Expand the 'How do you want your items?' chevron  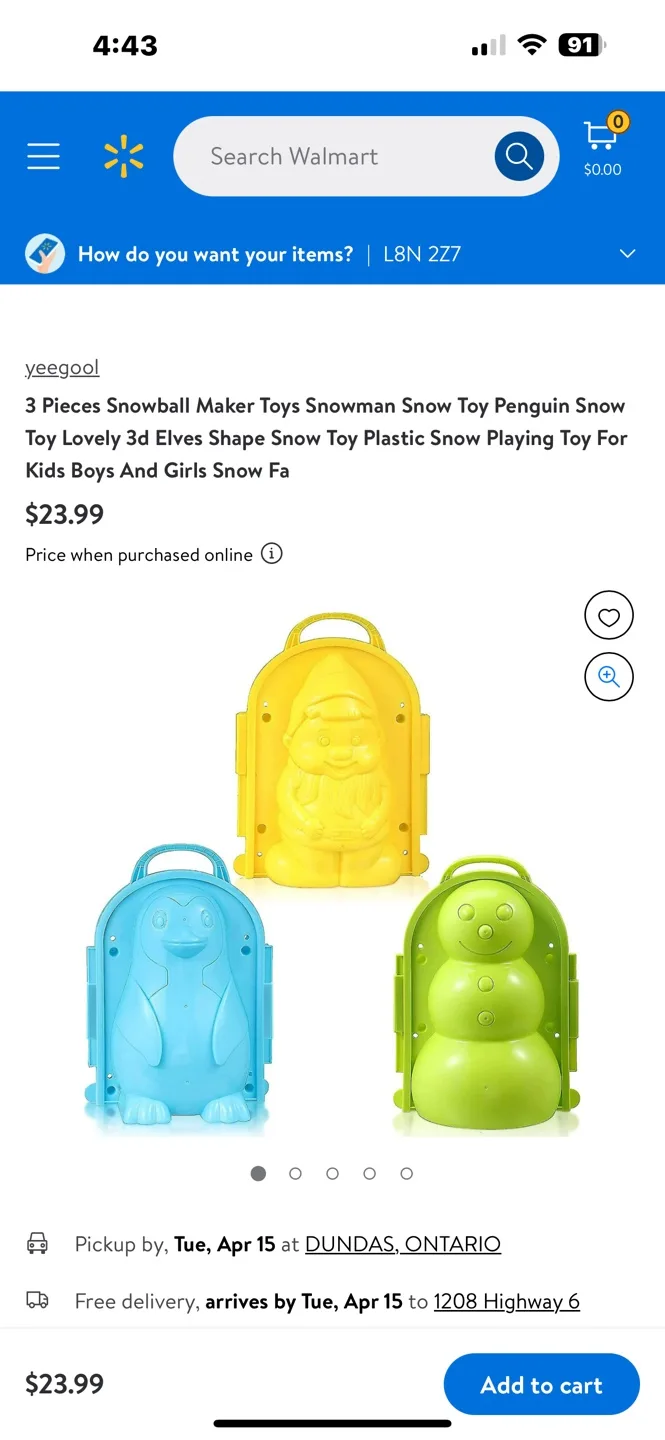tap(627, 254)
